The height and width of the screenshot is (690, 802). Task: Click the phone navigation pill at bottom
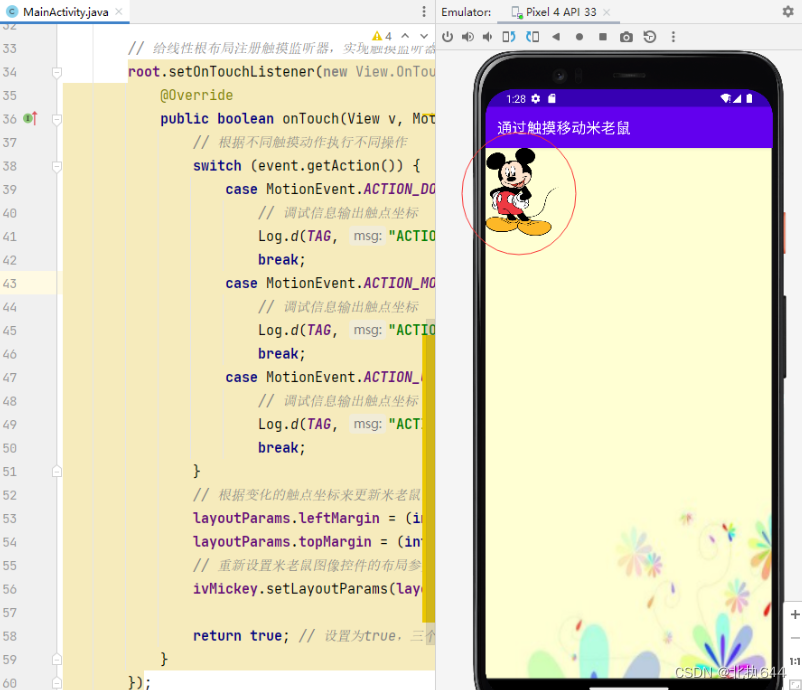click(x=629, y=687)
